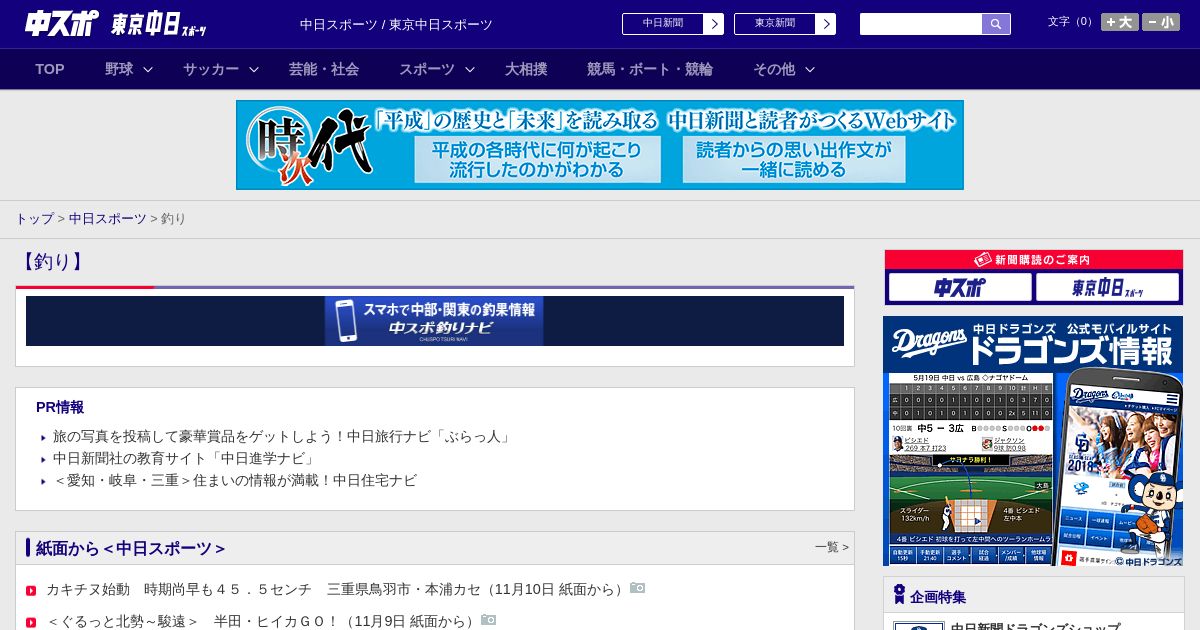Go to TOP menu item
Viewport: 1200px width, 630px height.
[x=50, y=69]
